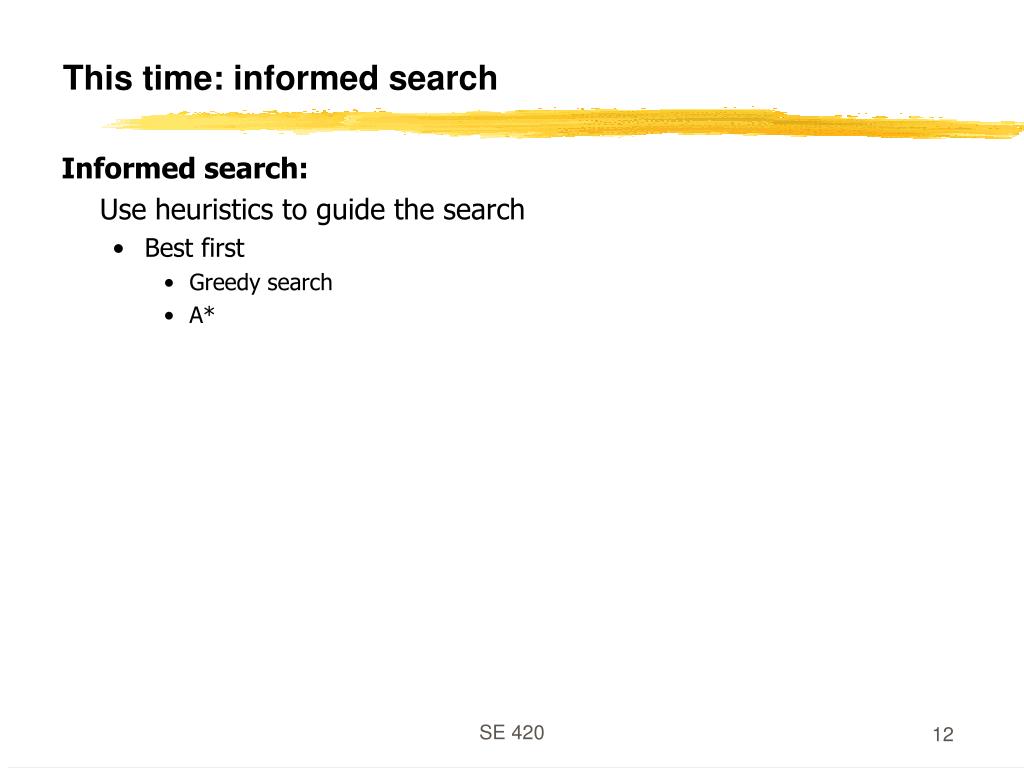Select the yellow brush stroke under the title

click(x=563, y=123)
